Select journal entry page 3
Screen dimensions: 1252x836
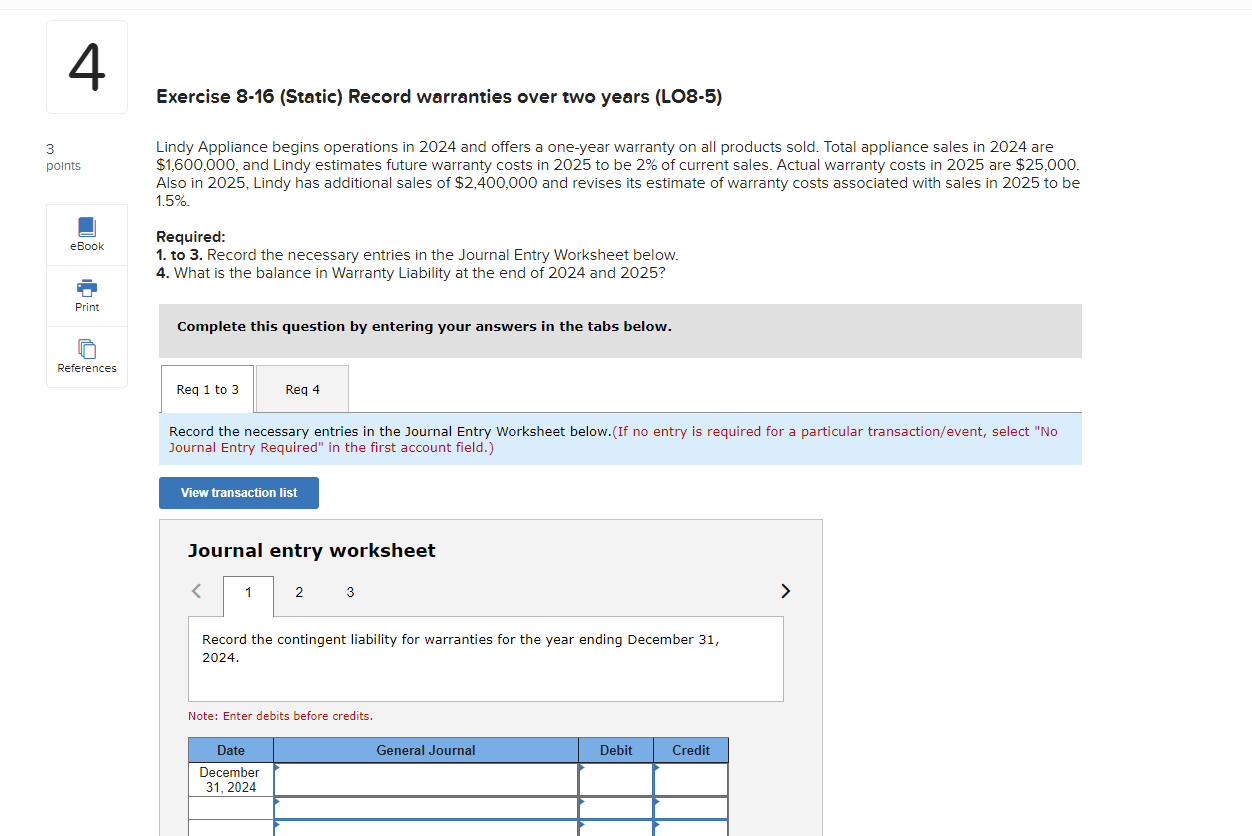pyautogui.click(x=349, y=592)
